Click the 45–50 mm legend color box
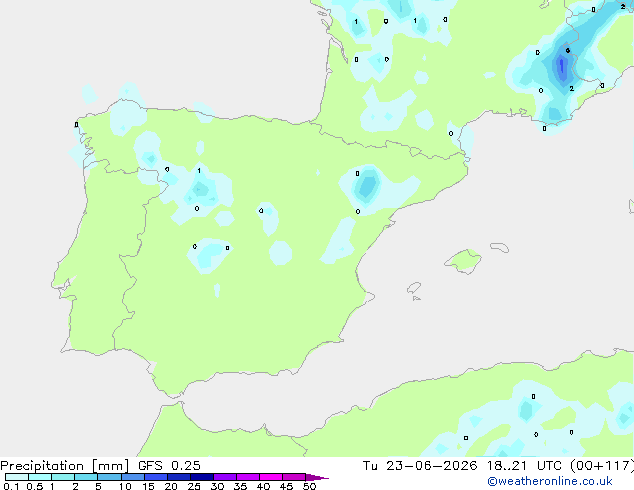 (294, 477)
